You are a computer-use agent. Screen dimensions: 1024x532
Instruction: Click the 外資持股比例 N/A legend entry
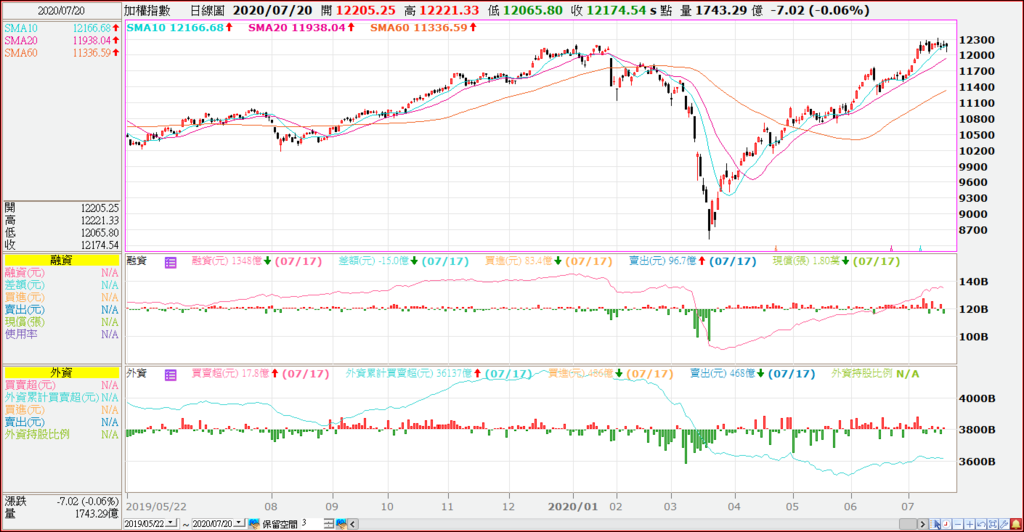pos(875,374)
